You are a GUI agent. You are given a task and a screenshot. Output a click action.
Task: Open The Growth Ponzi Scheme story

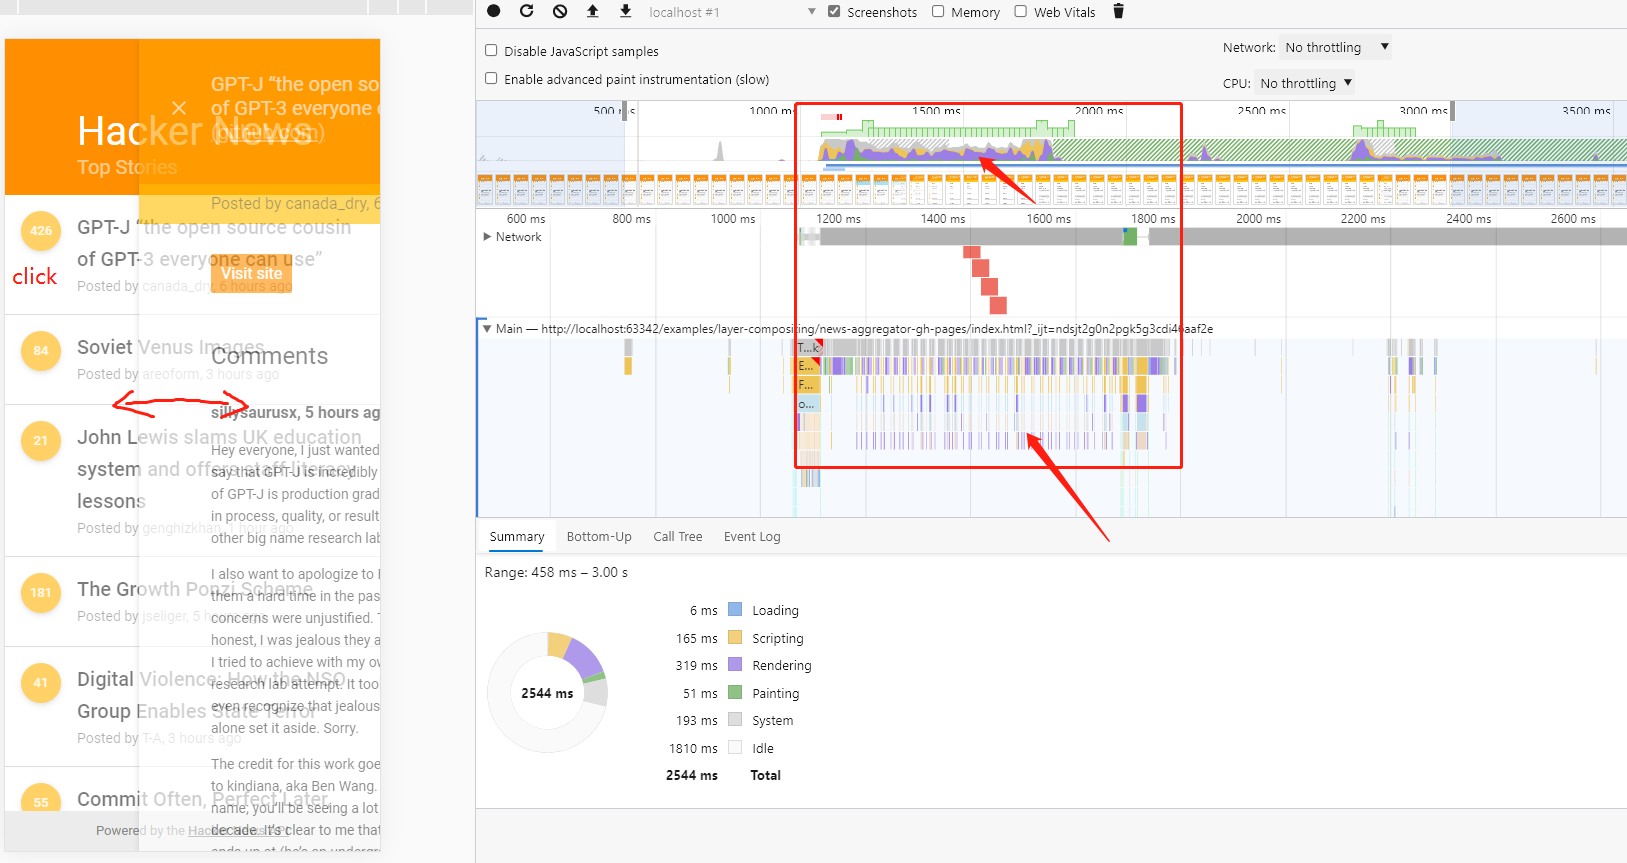click(x=195, y=589)
